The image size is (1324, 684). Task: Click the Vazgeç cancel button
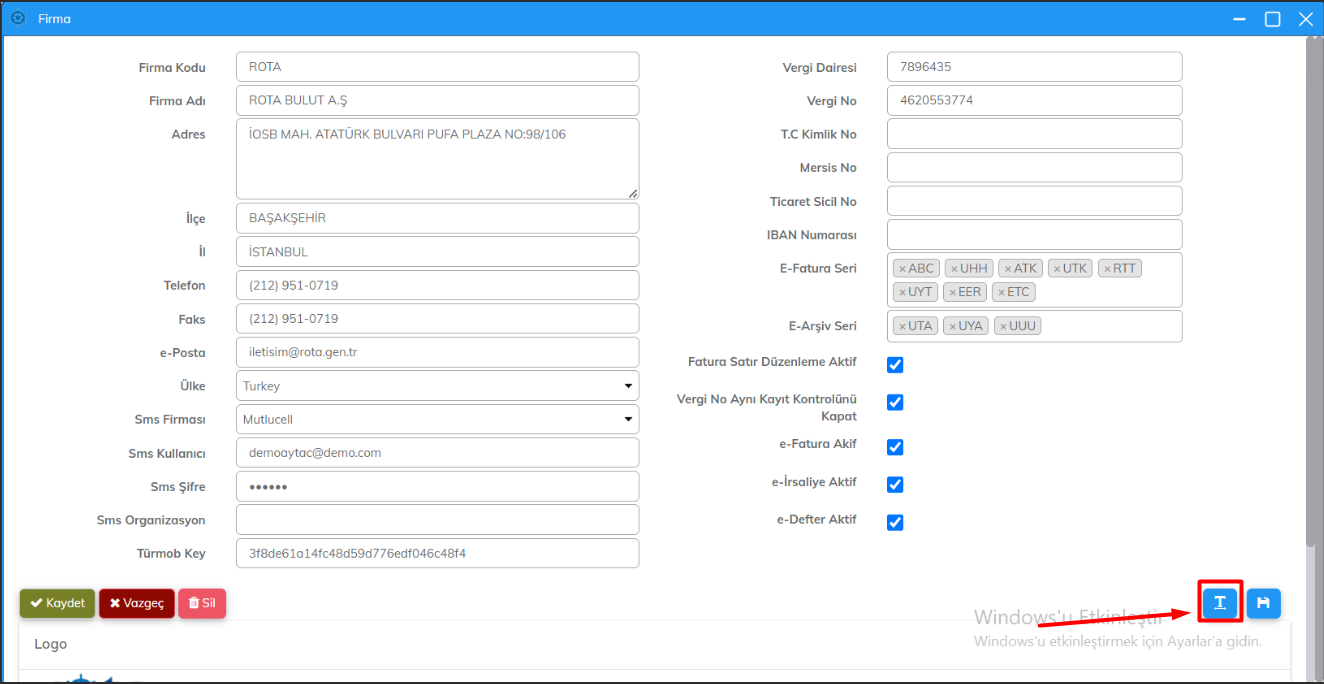coord(137,603)
